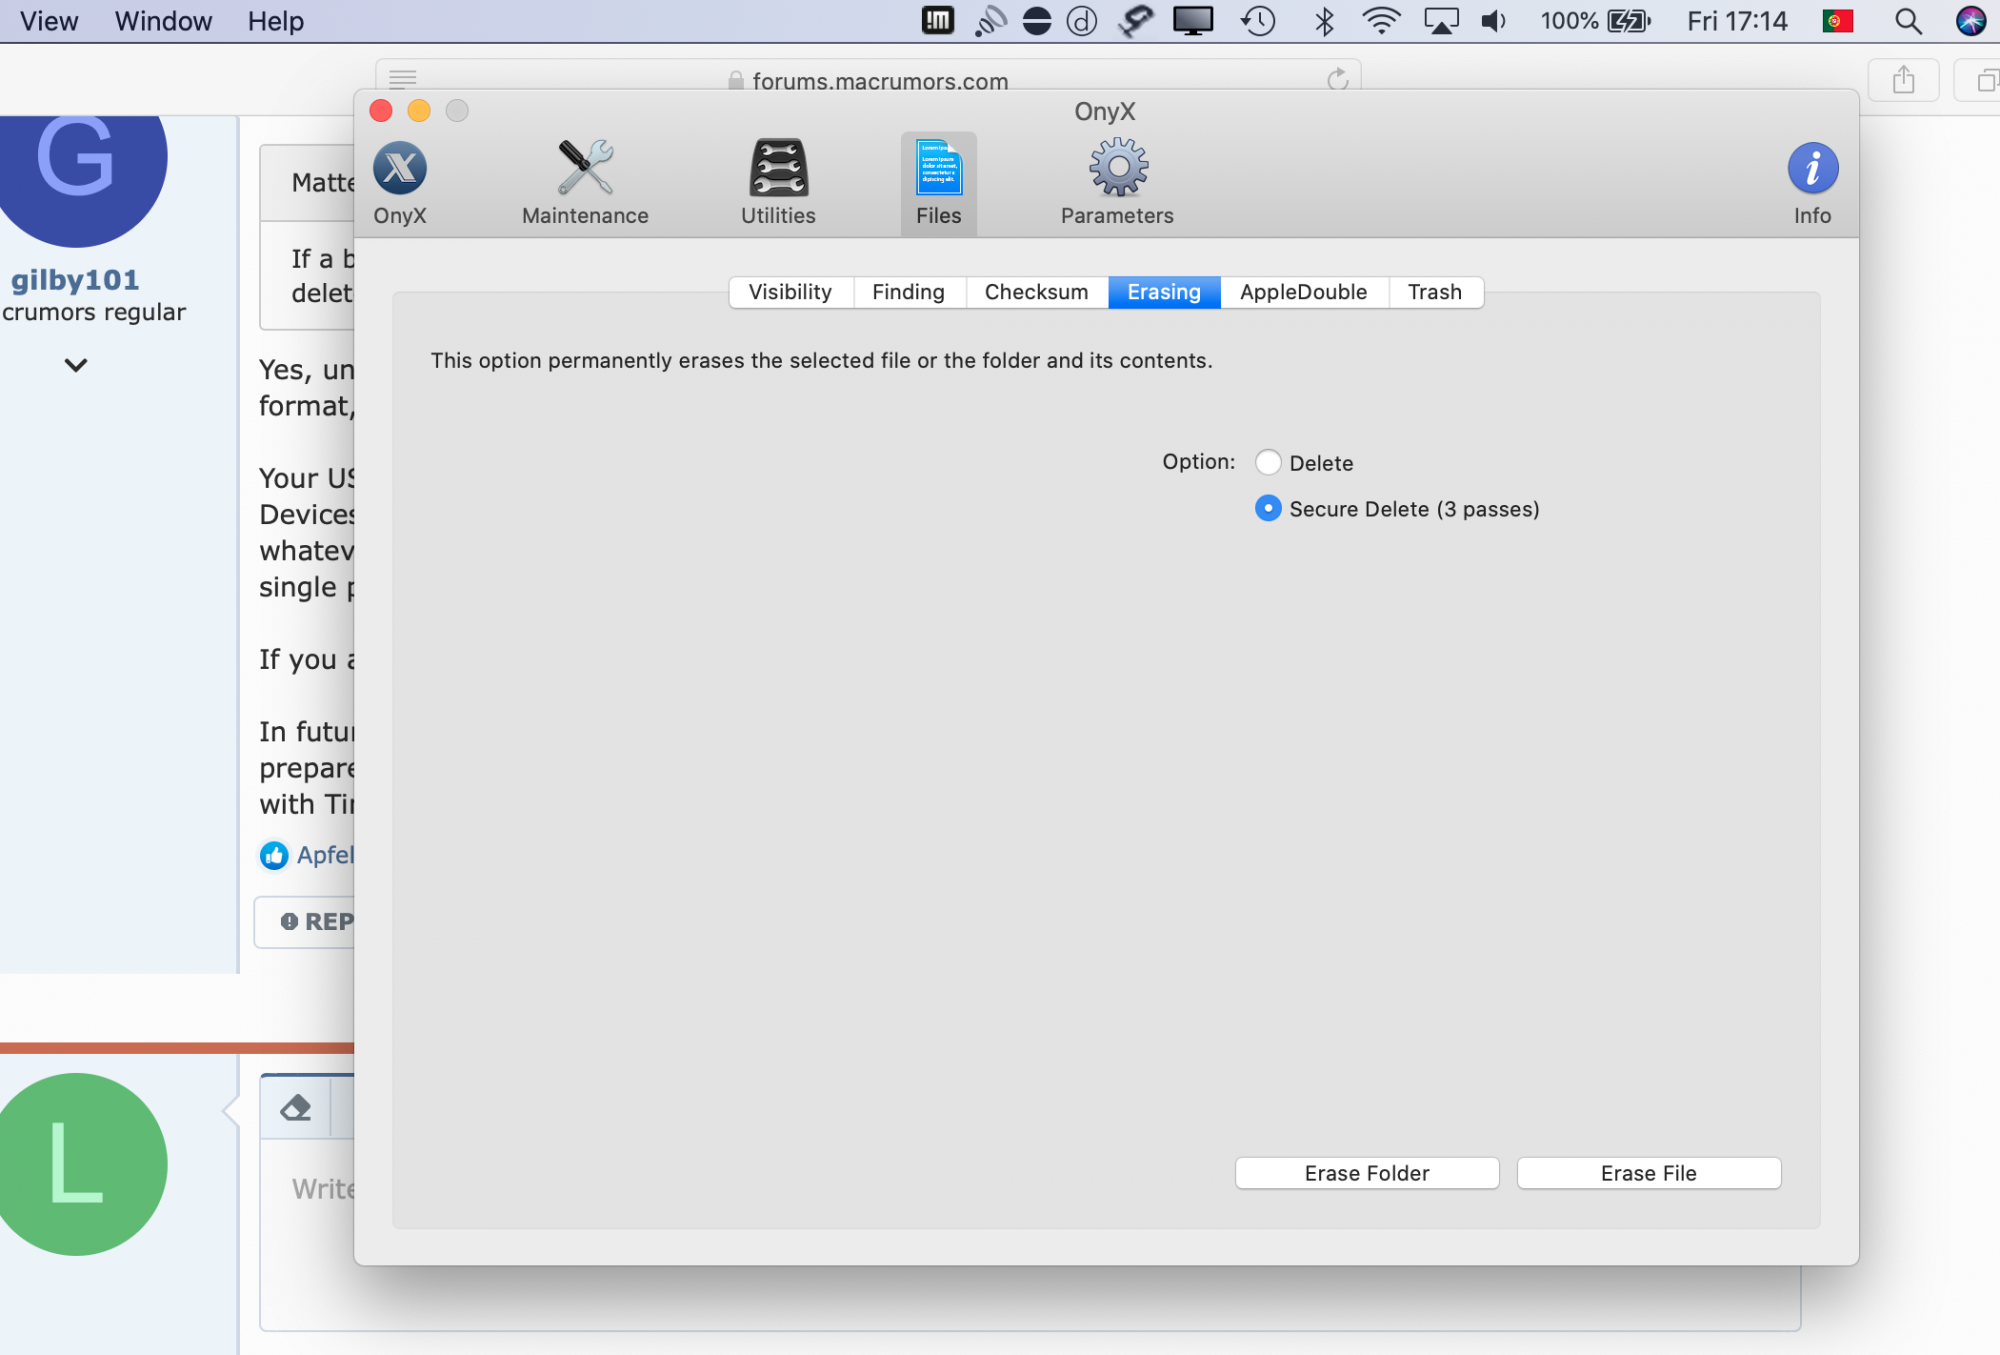2000x1355 pixels.
Task: Switch to the AppleDouble tab
Action: click(1303, 292)
